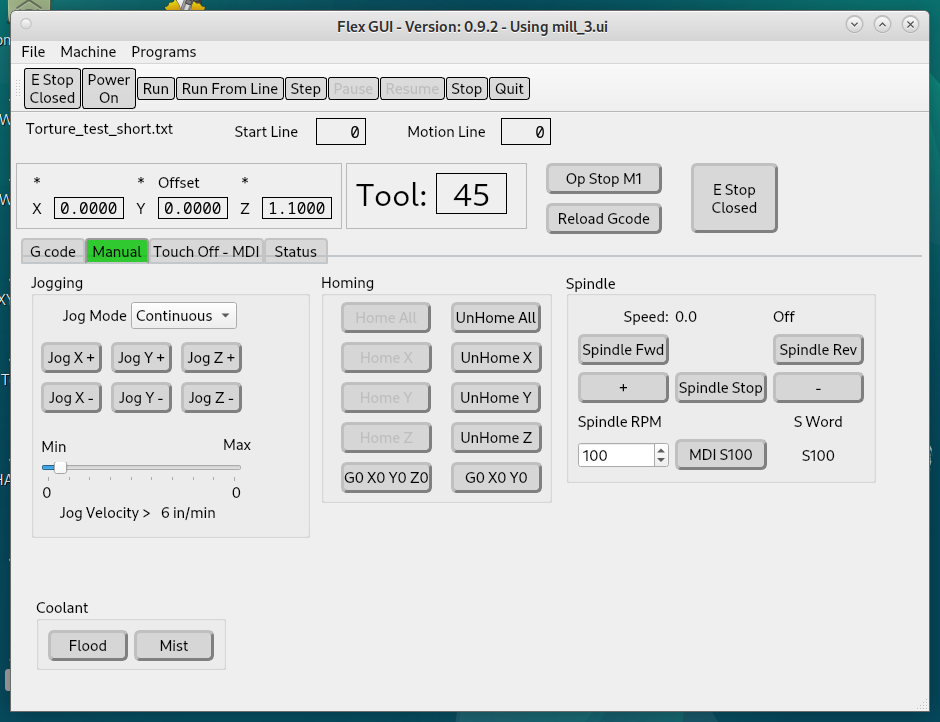Click the Stop toolbar button
The image size is (940, 722).
pos(466,89)
